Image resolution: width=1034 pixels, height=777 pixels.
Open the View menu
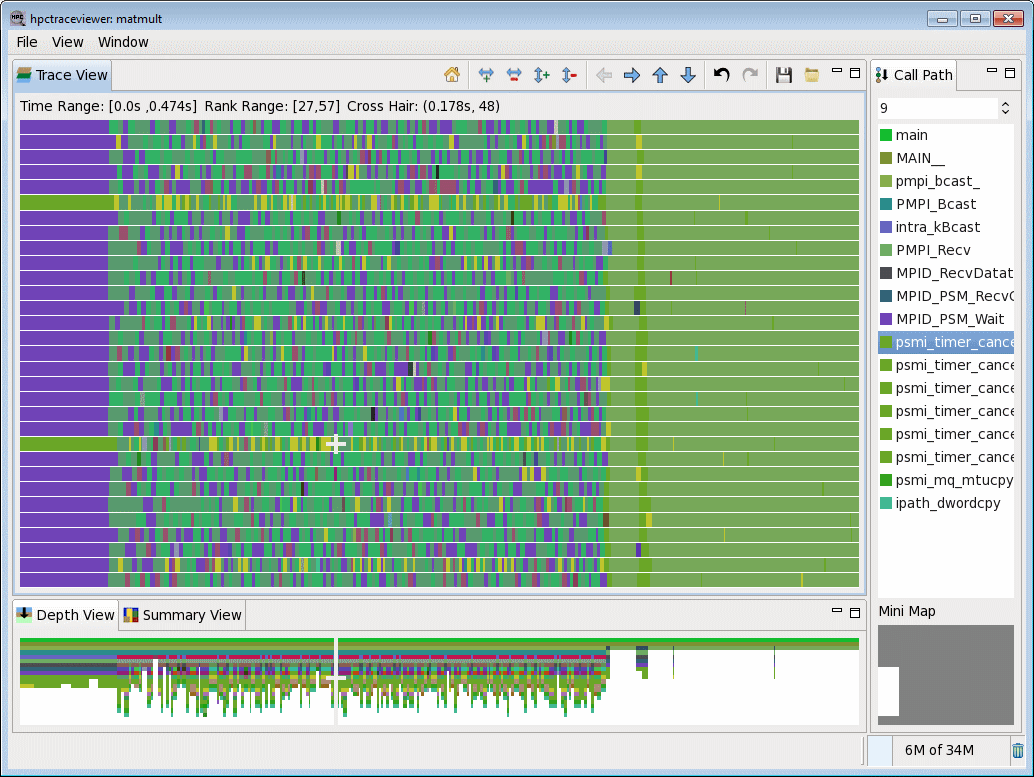tap(67, 42)
